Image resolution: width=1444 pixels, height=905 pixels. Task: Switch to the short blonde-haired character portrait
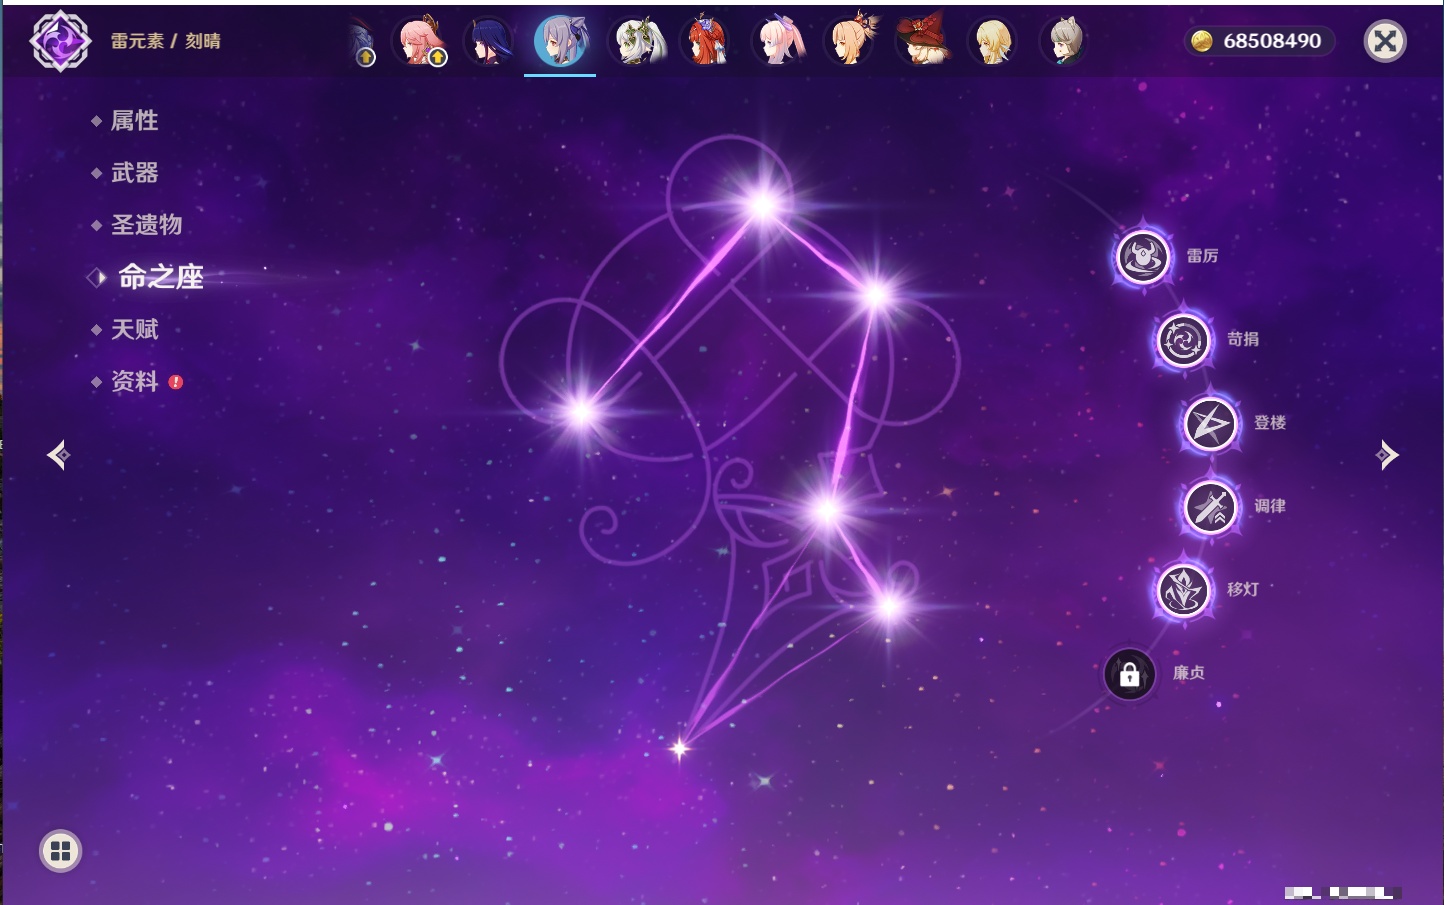(x=993, y=41)
